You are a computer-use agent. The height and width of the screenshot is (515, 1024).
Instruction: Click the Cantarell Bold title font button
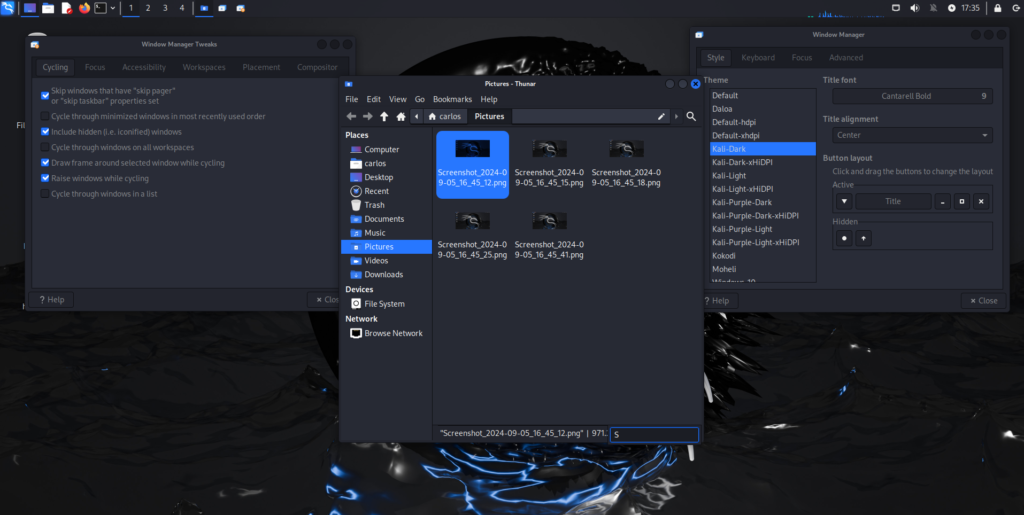coord(912,97)
